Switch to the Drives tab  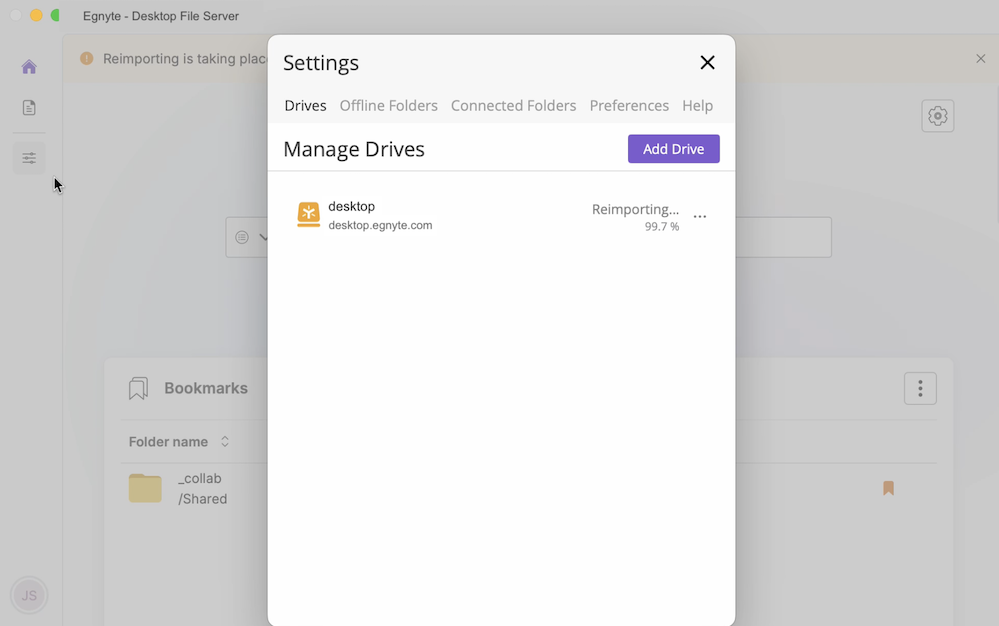pyautogui.click(x=305, y=106)
